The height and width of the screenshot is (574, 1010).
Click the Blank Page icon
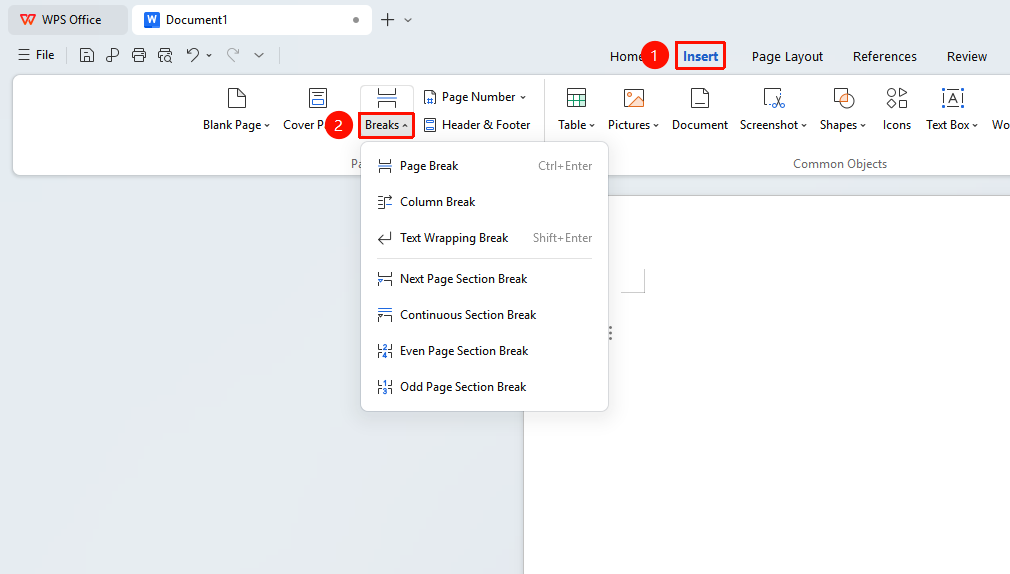[x=237, y=98]
